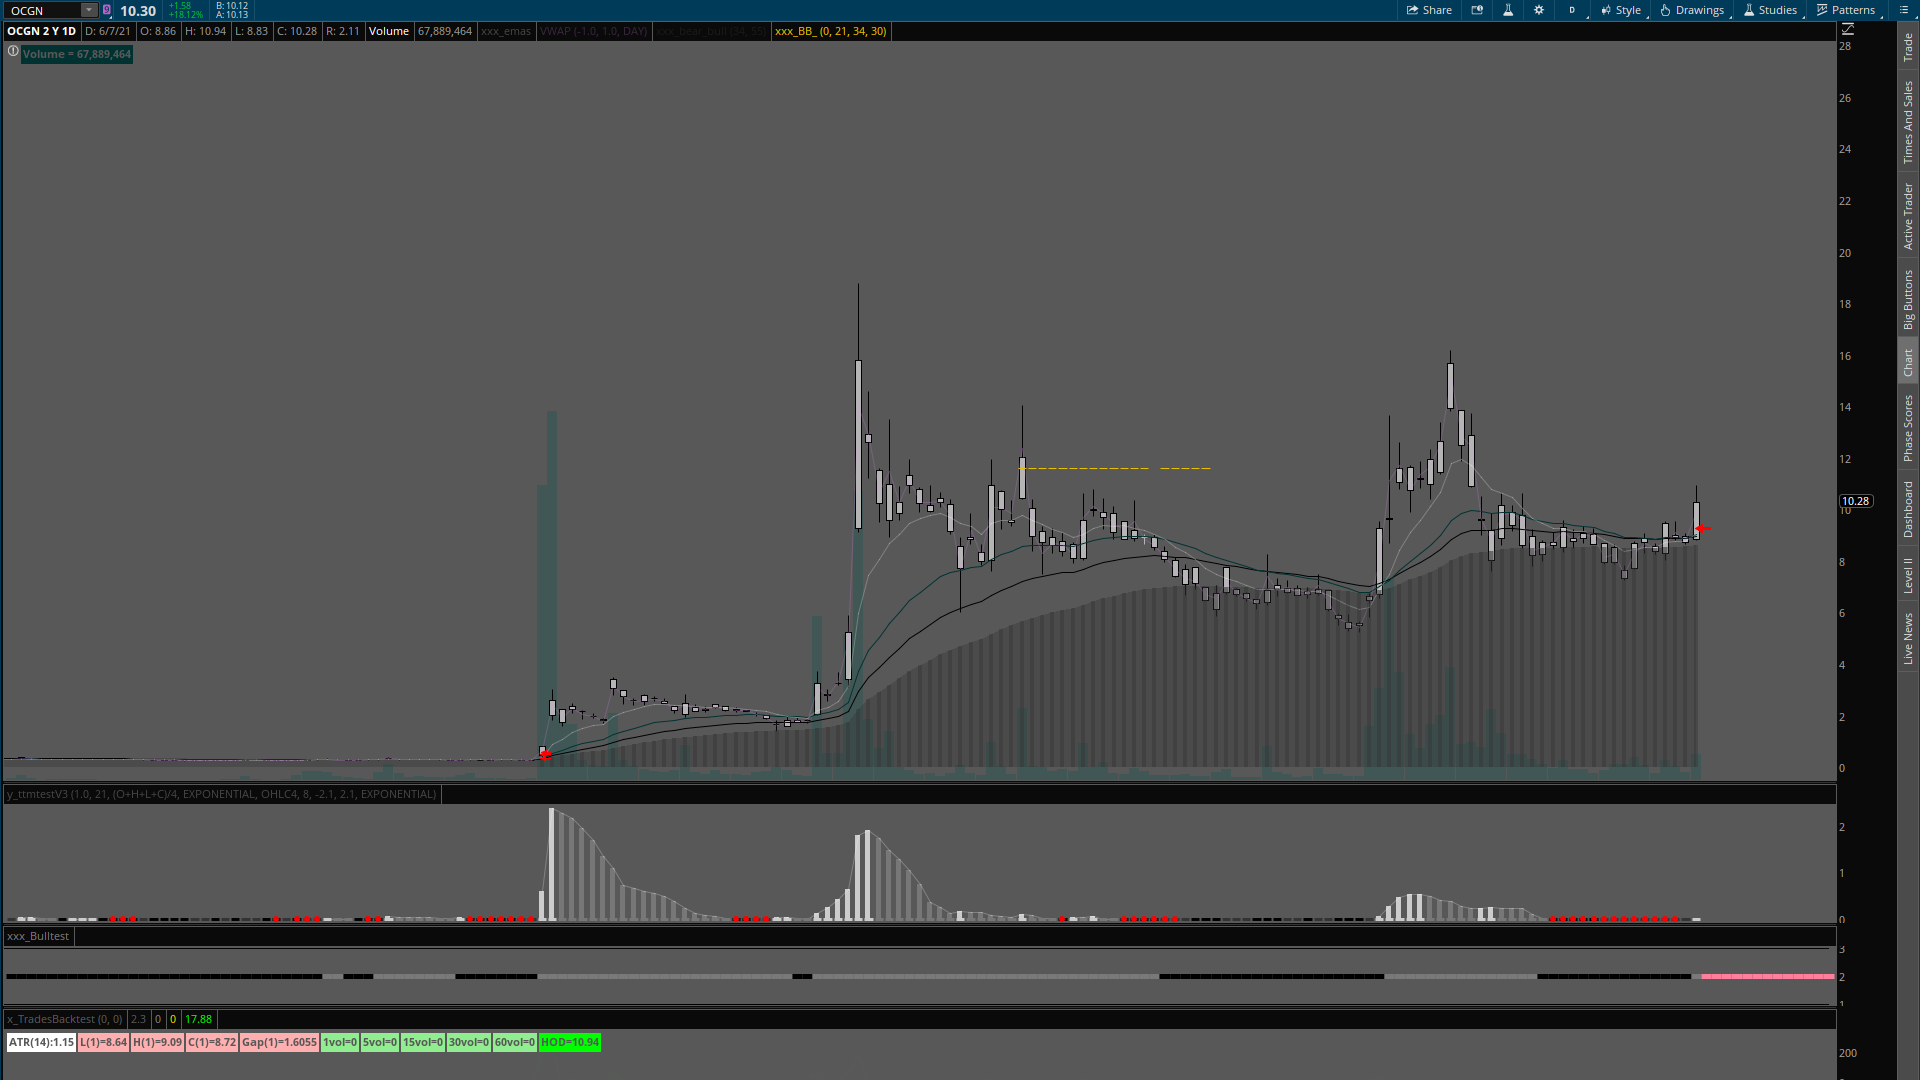Click the chart alert notification icon
Screen dimensions: 1920x1080
click(1477, 10)
